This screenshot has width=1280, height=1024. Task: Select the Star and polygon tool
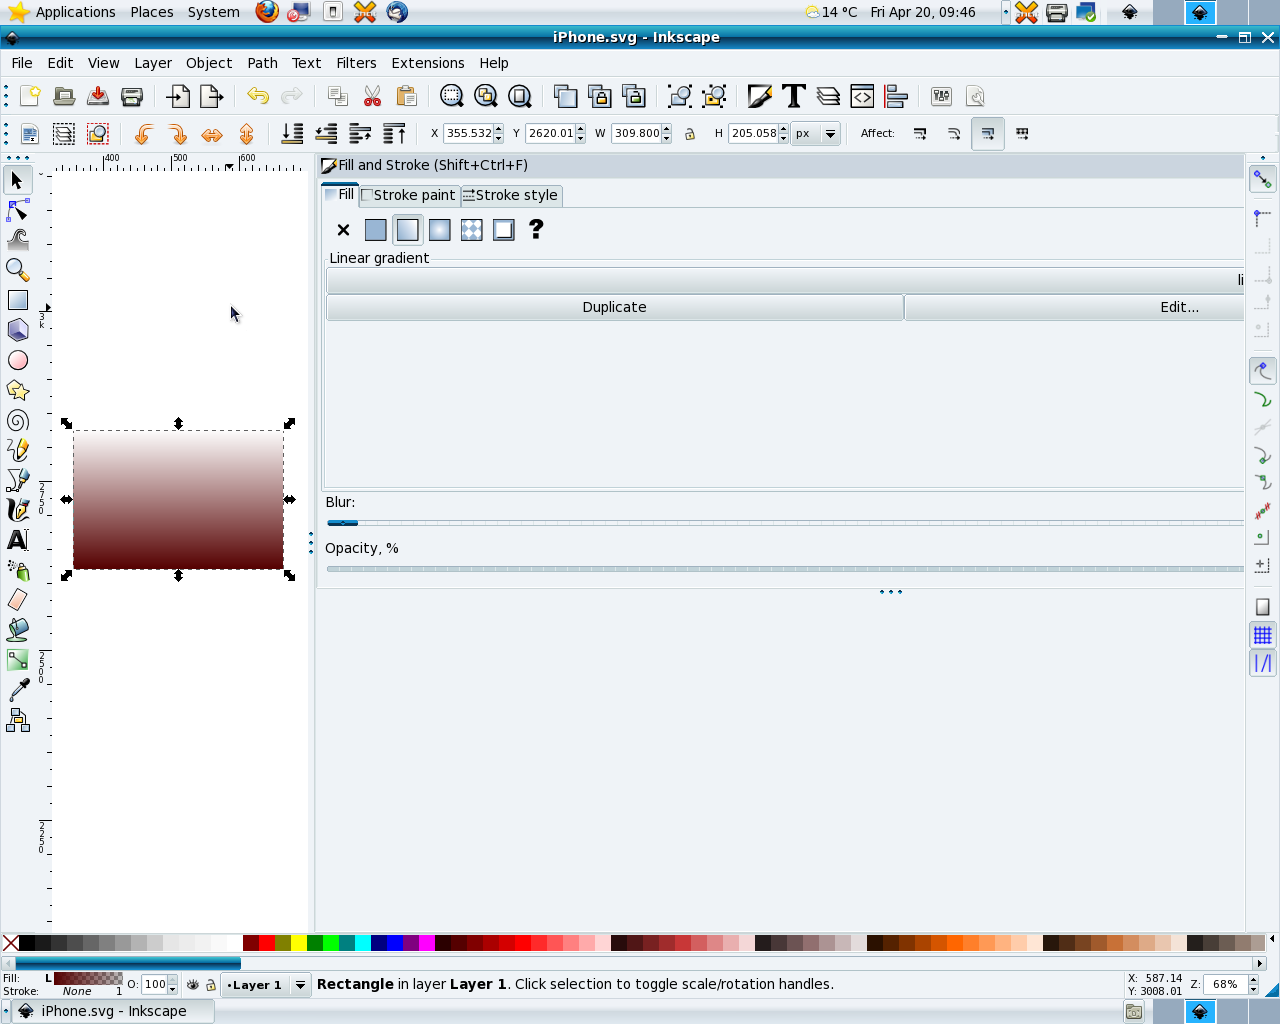click(18, 391)
